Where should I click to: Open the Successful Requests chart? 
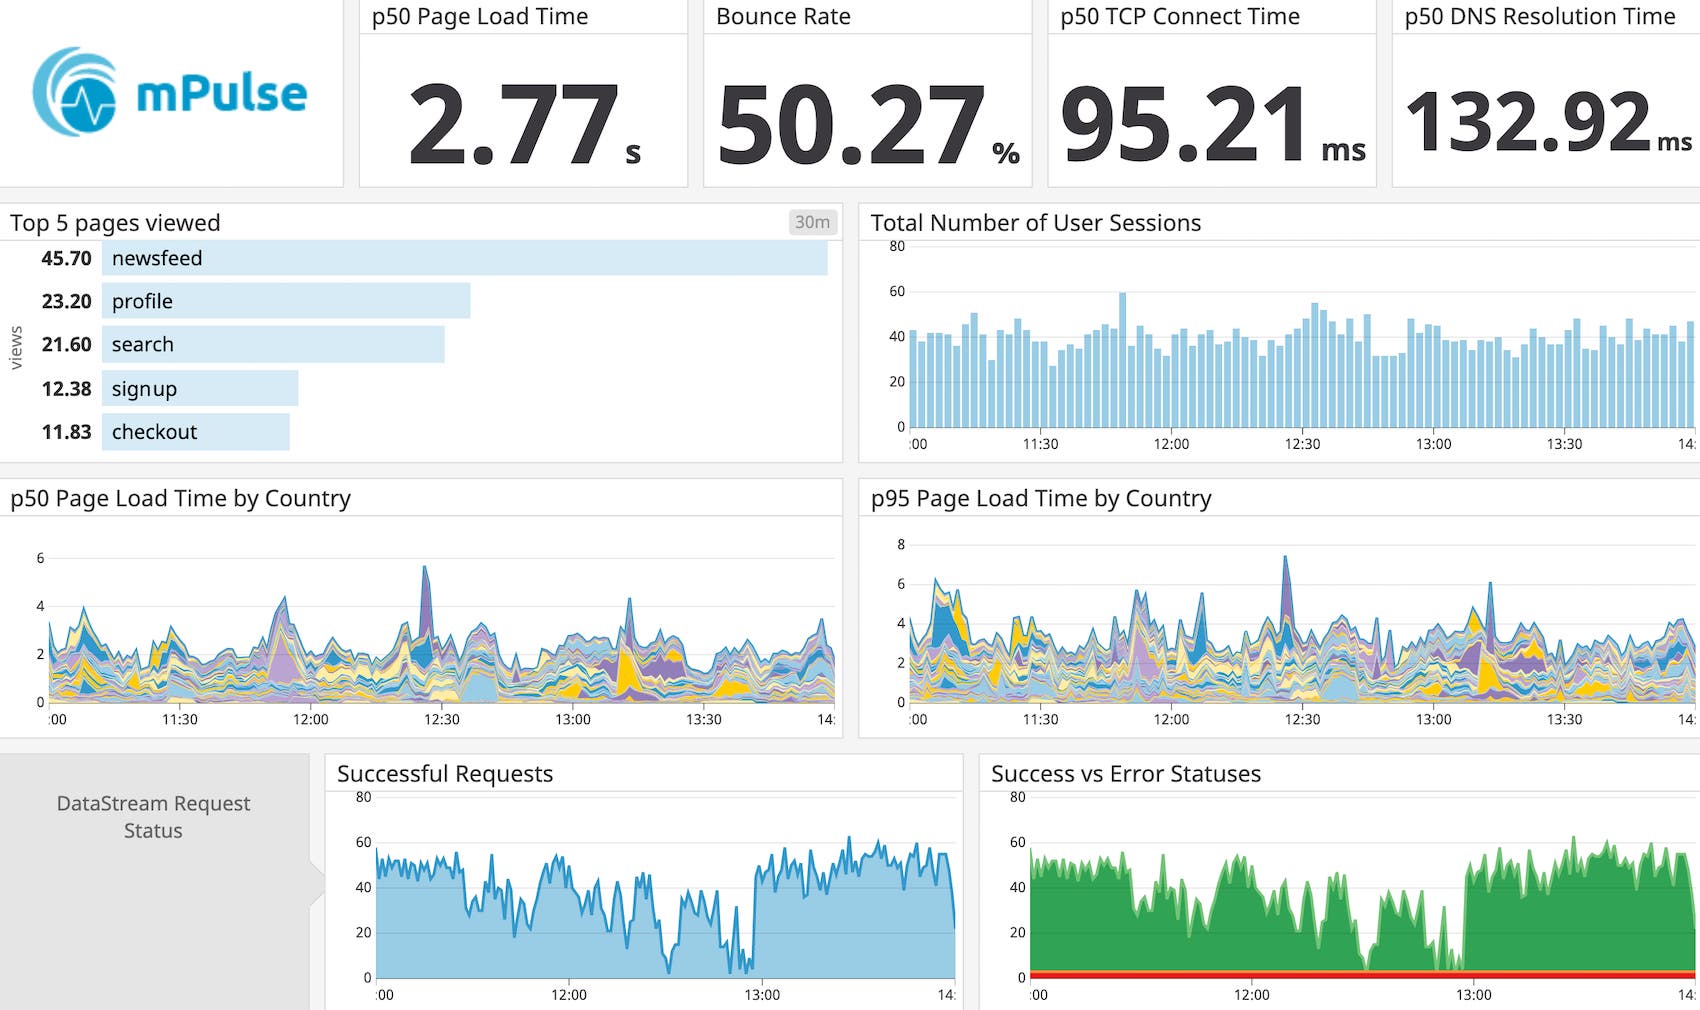pyautogui.click(x=445, y=773)
